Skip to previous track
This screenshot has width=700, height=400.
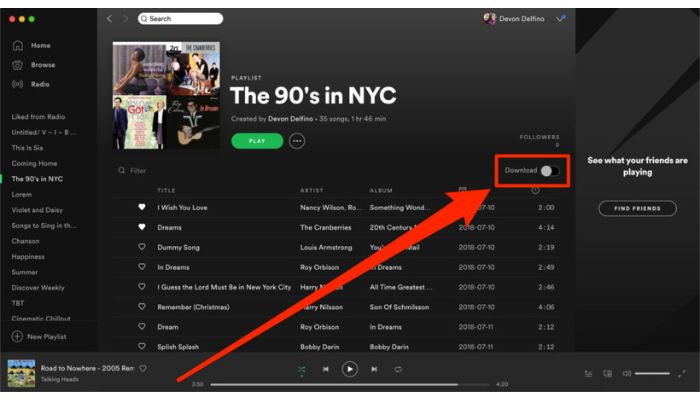326,369
